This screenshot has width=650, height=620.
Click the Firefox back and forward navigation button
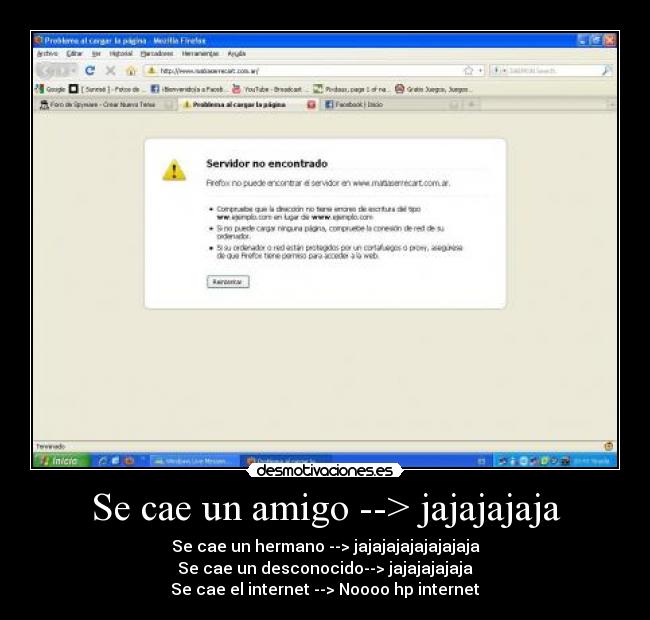[x=56, y=71]
